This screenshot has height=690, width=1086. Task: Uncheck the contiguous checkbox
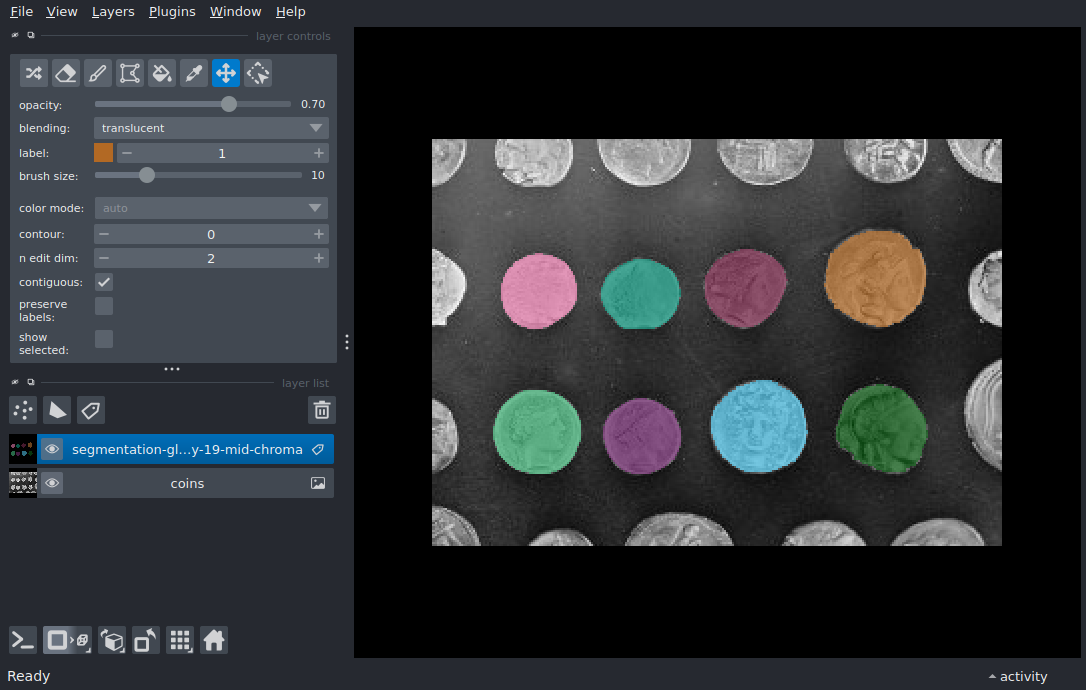click(x=104, y=282)
